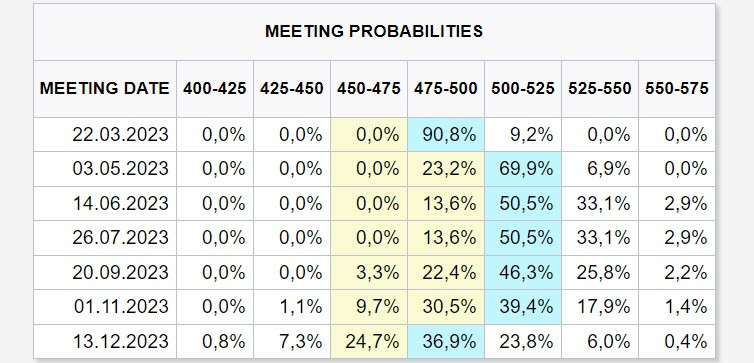Click the 46,3% cell for 20.09.2023
This screenshot has height=363, width=754.
(523, 273)
